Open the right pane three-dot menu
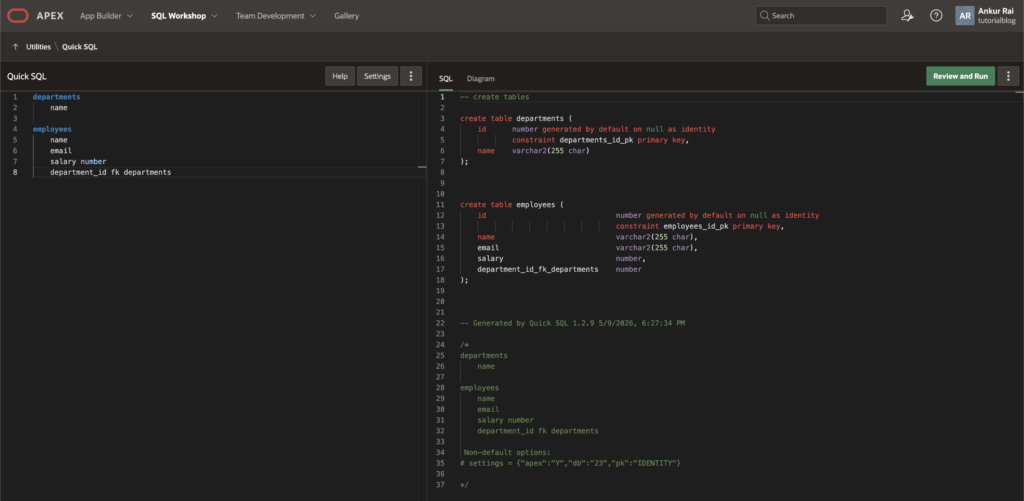The width and height of the screenshot is (1024, 501). pos(1008,76)
